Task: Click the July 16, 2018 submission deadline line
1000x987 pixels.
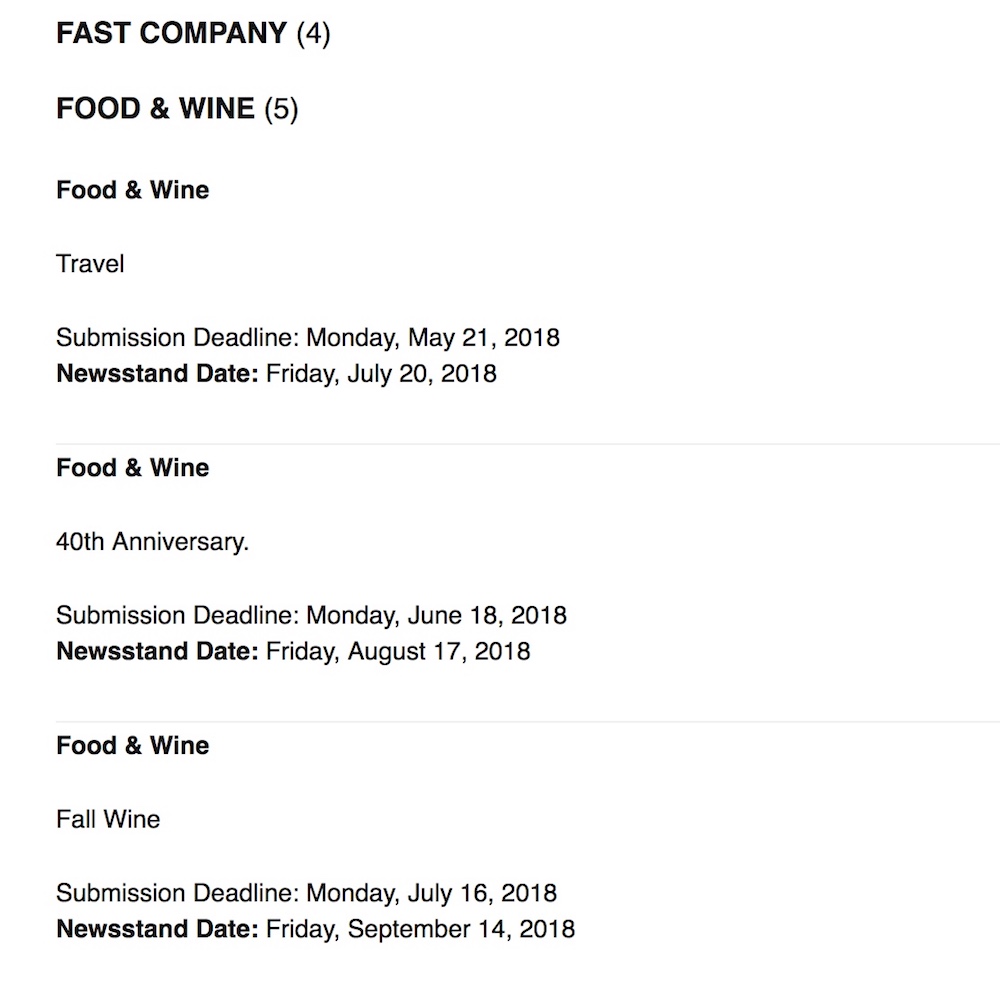Action: (x=306, y=893)
